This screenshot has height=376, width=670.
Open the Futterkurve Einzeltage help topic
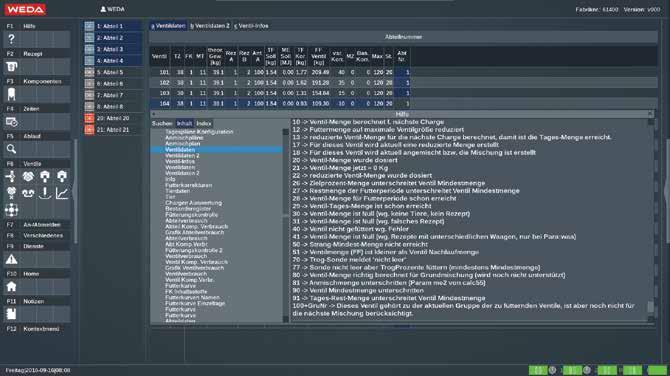(x=195, y=303)
